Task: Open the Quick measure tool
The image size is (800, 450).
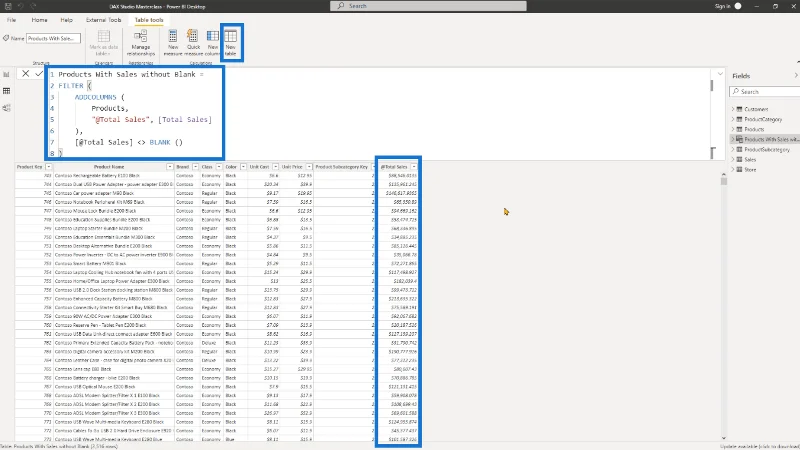Action: tap(193, 43)
